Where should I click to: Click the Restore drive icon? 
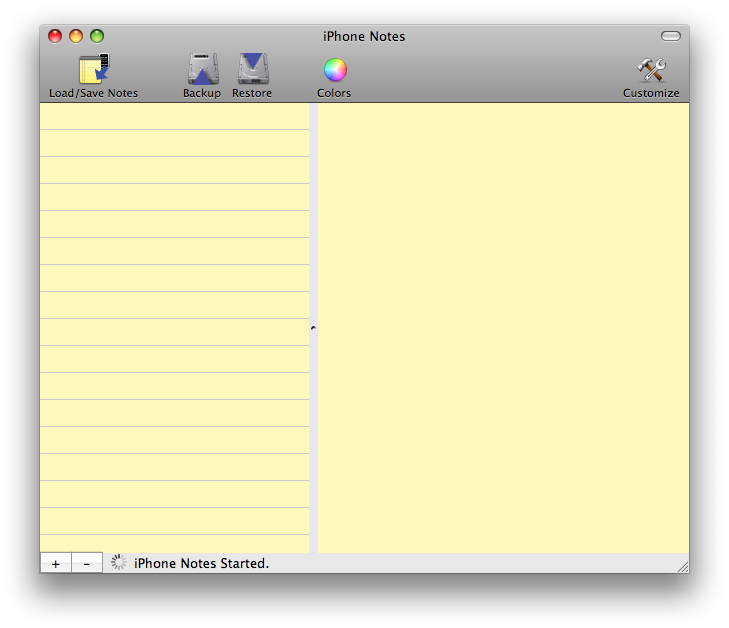[x=253, y=69]
